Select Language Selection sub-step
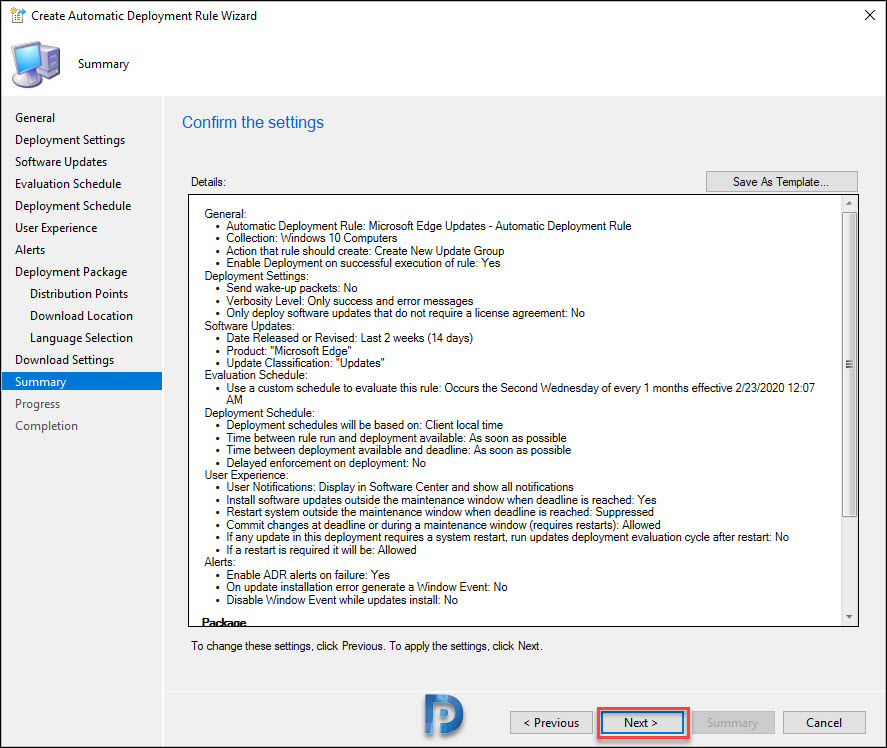Image resolution: width=887 pixels, height=748 pixels. click(81, 338)
